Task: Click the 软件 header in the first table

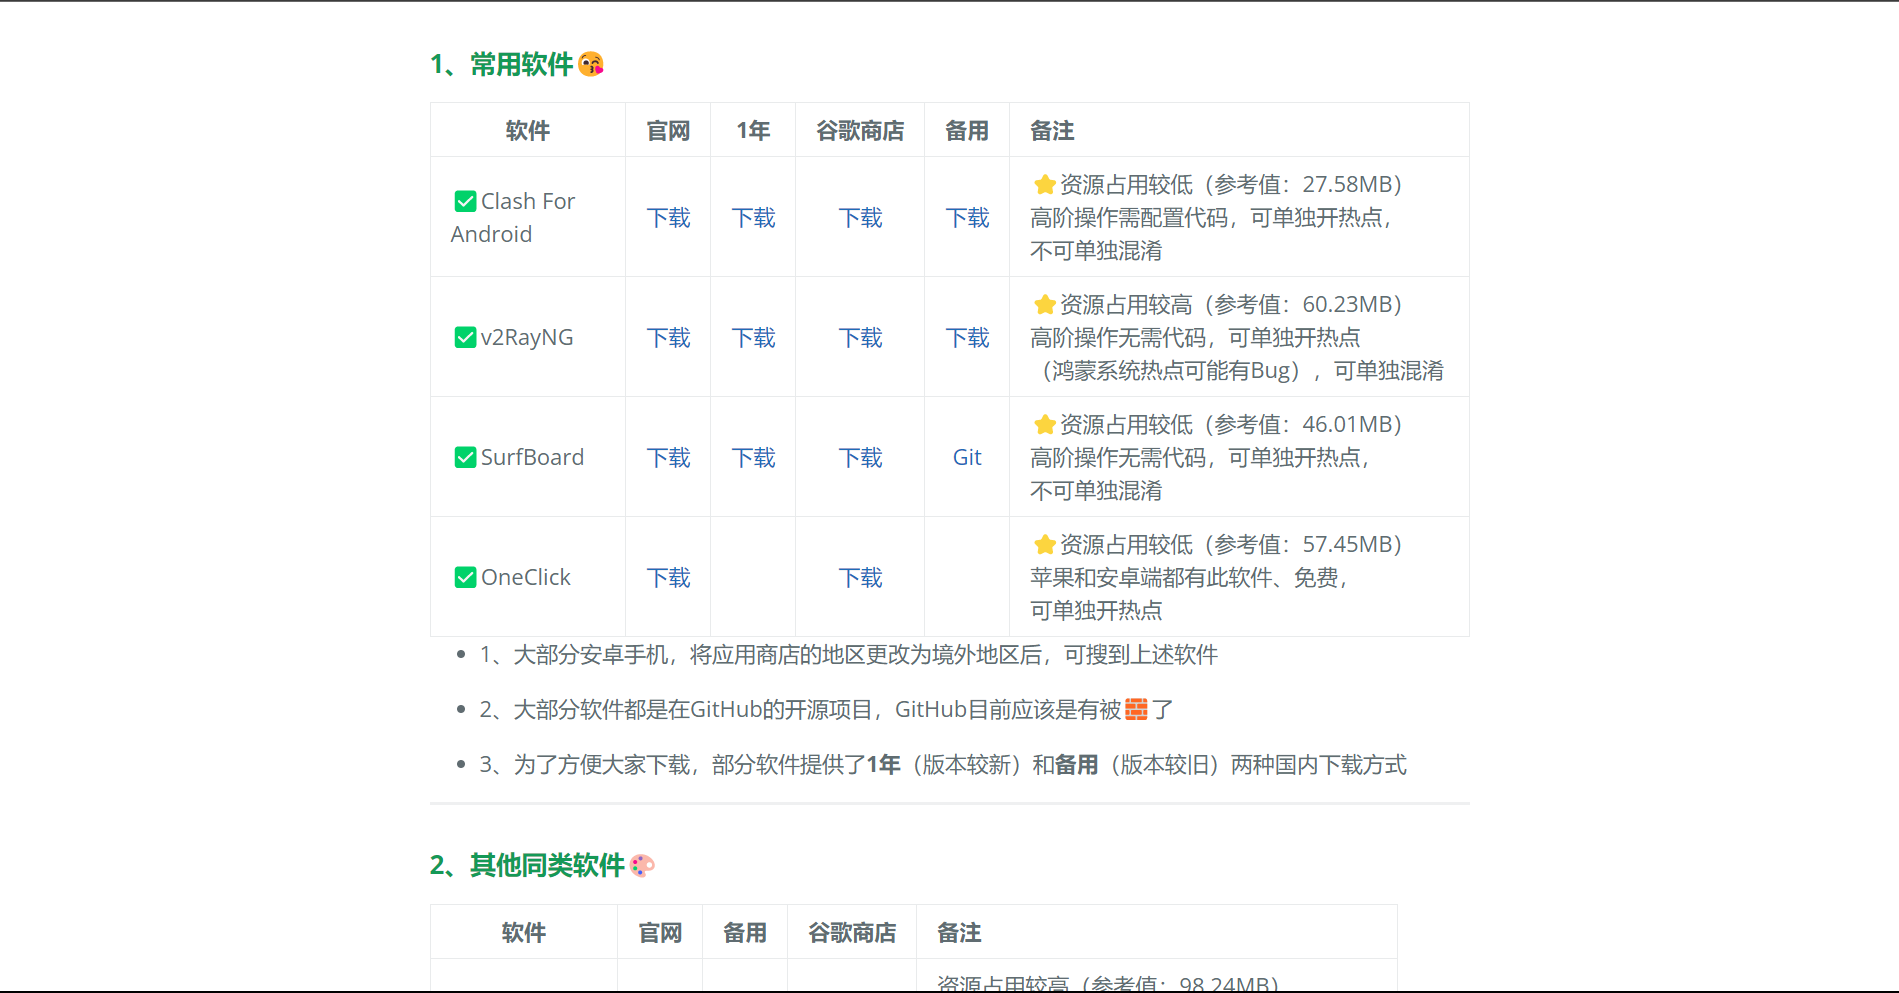Action: pyautogui.click(x=527, y=130)
